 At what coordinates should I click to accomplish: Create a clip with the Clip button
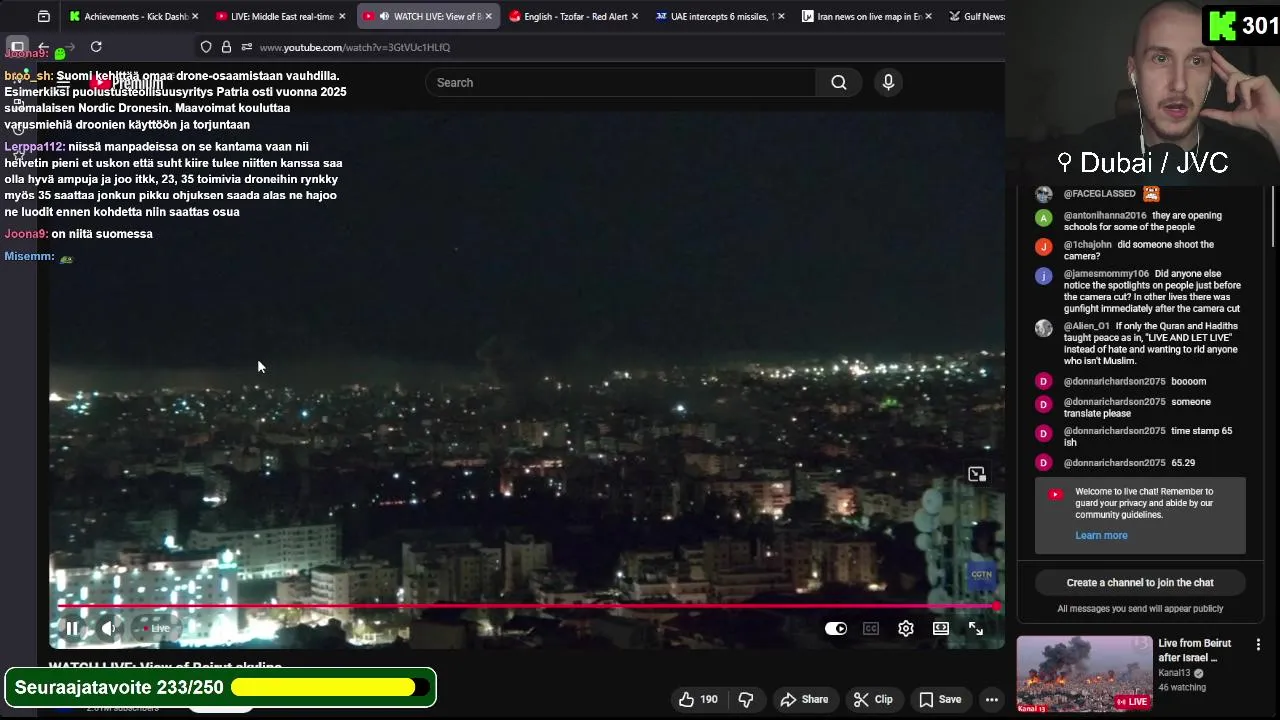coord(873,700)
